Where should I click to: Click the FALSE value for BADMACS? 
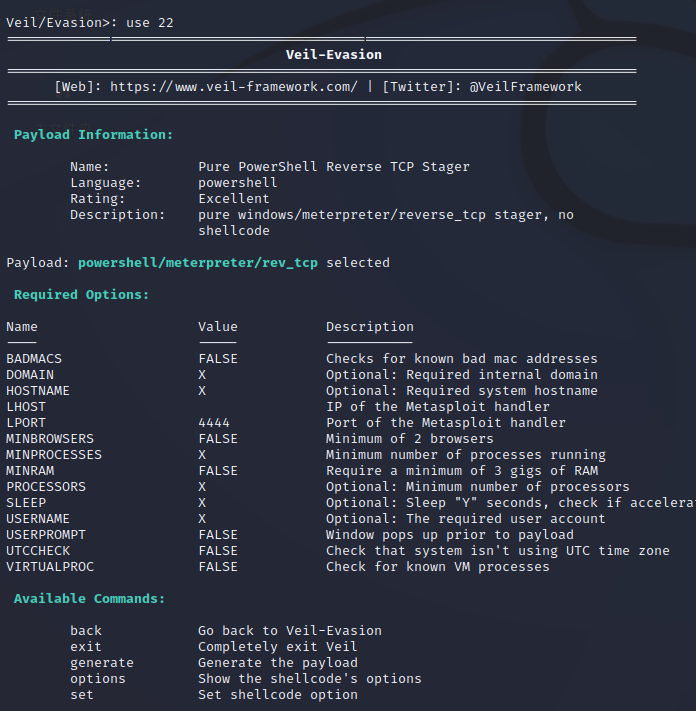(218, 359)
